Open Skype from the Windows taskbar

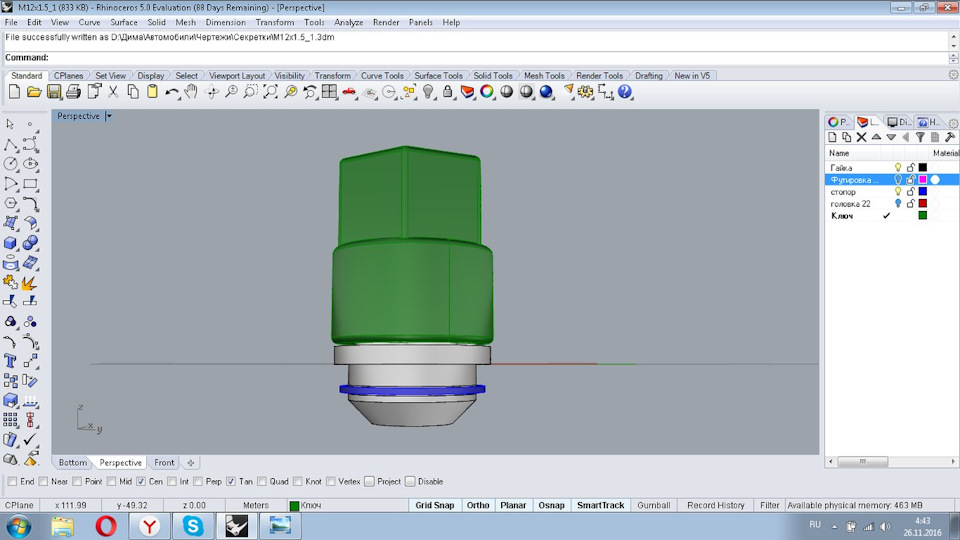(x=193, y=526)
